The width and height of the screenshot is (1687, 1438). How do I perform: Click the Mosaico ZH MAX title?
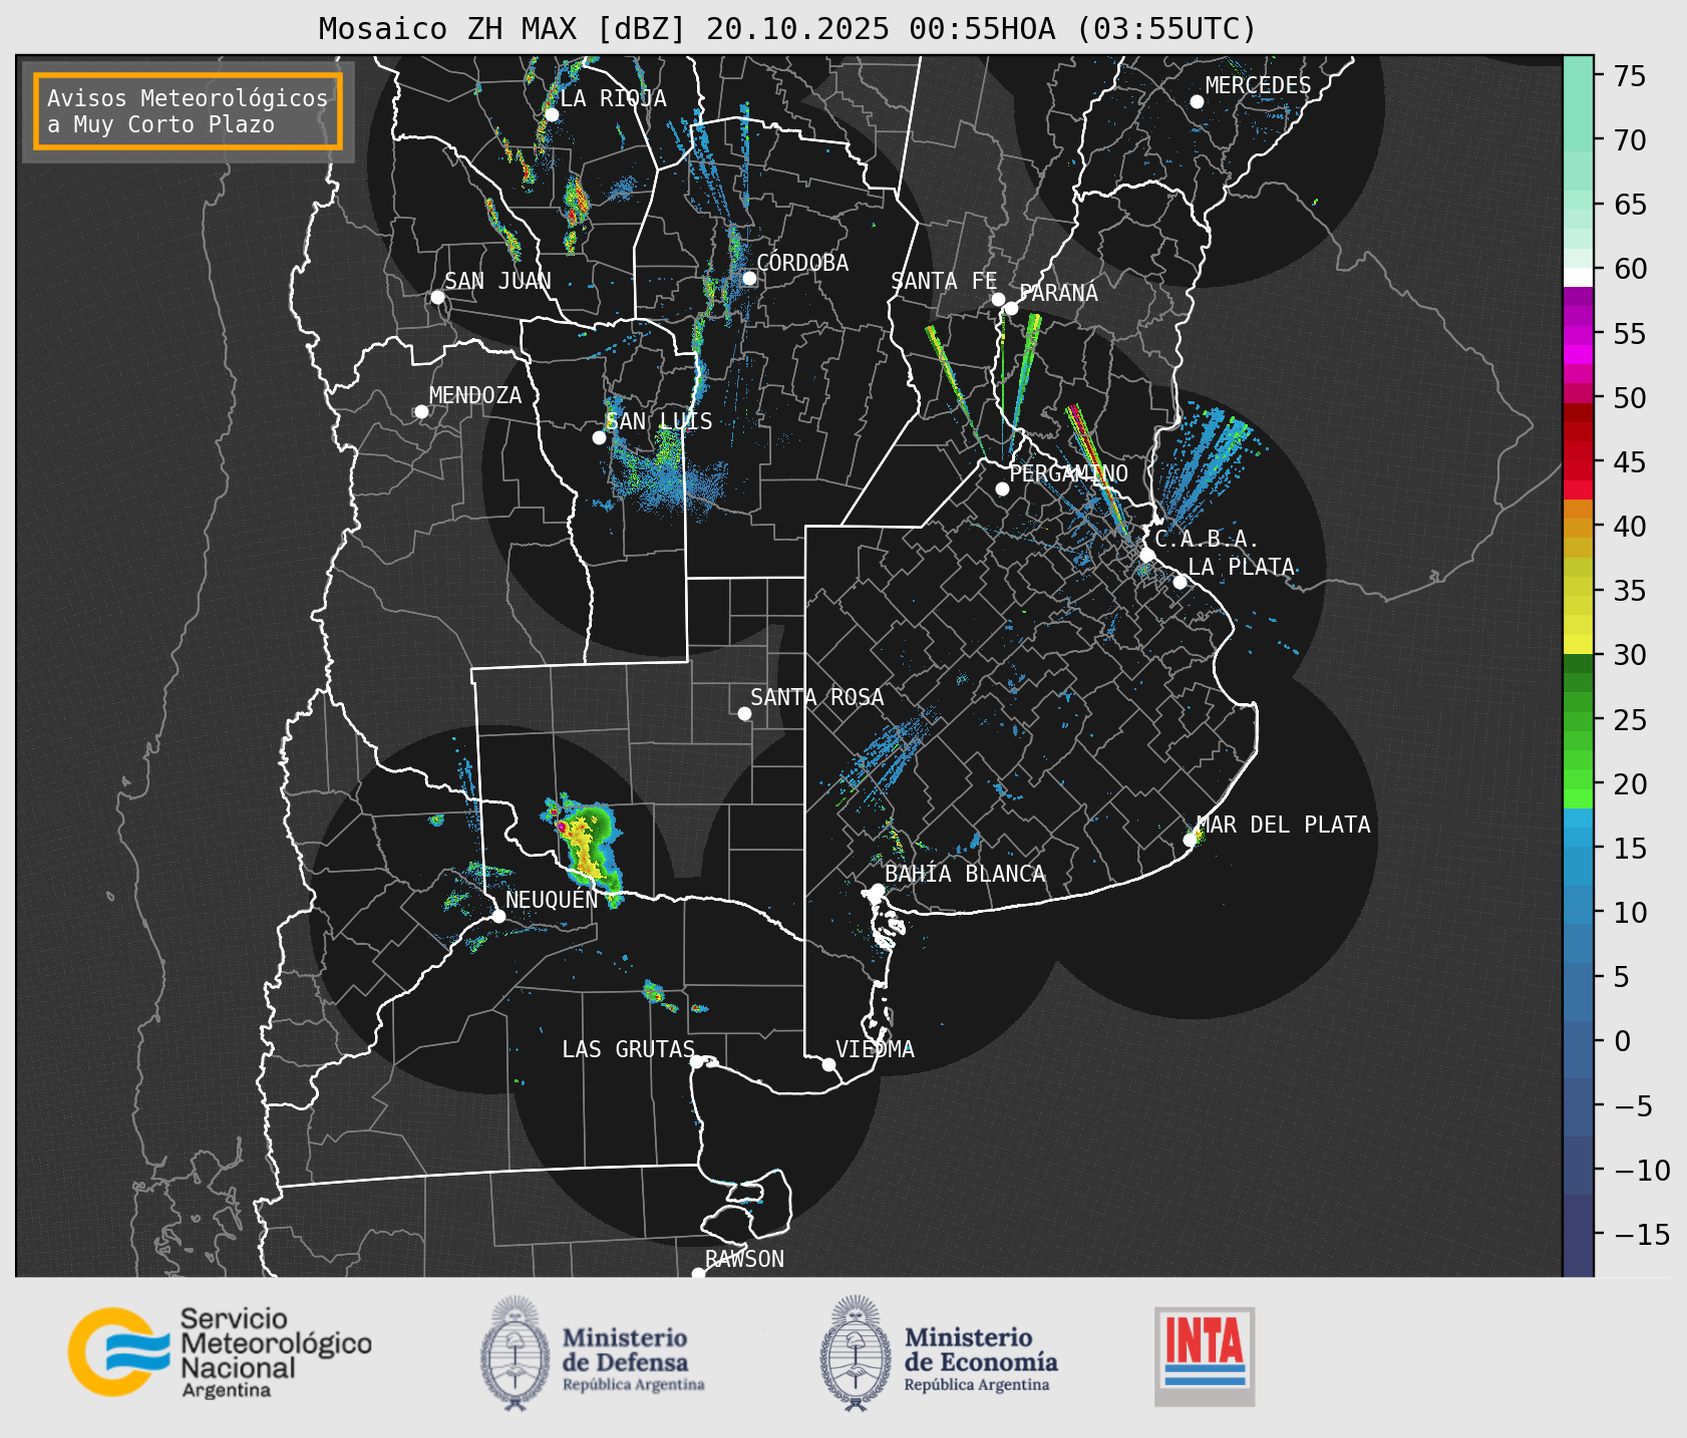(x=786, y=29)
